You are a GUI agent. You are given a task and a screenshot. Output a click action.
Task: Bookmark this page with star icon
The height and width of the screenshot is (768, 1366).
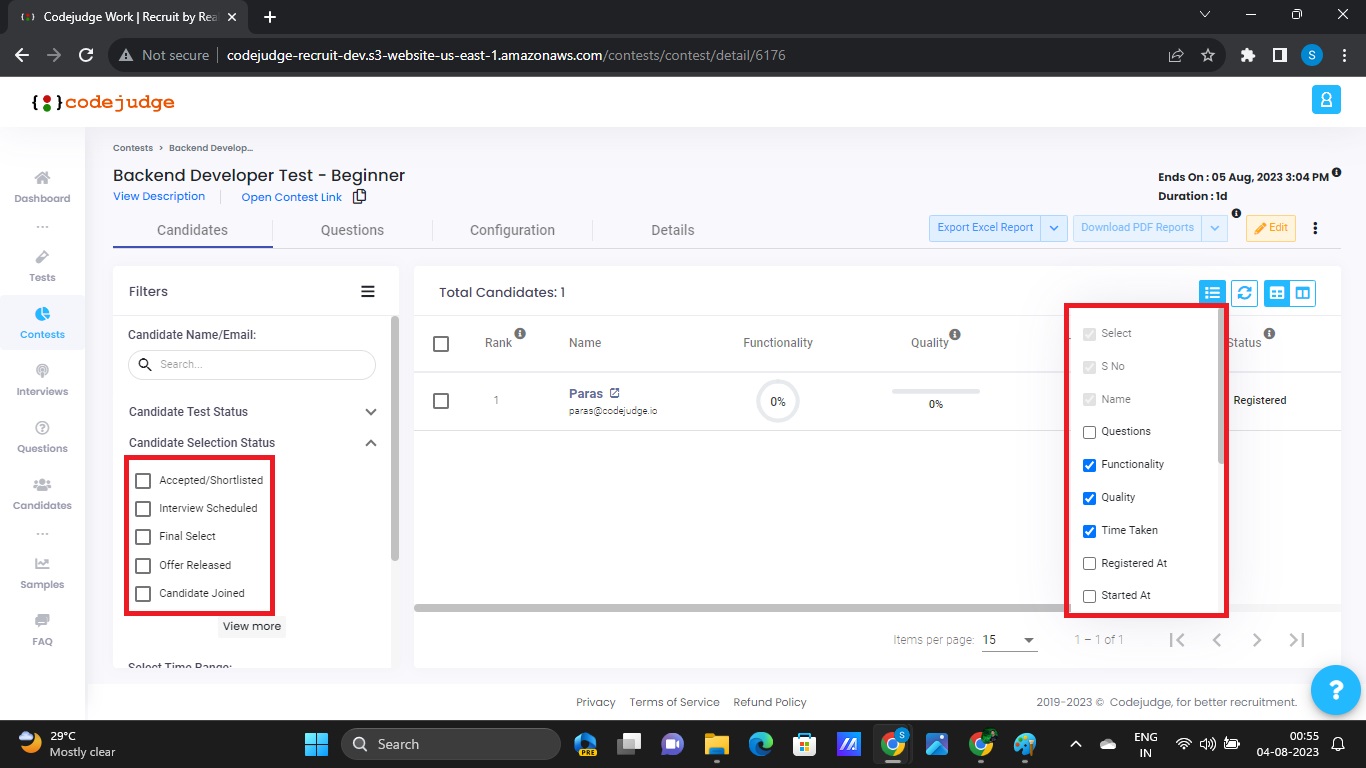(x=1207, y=55)
